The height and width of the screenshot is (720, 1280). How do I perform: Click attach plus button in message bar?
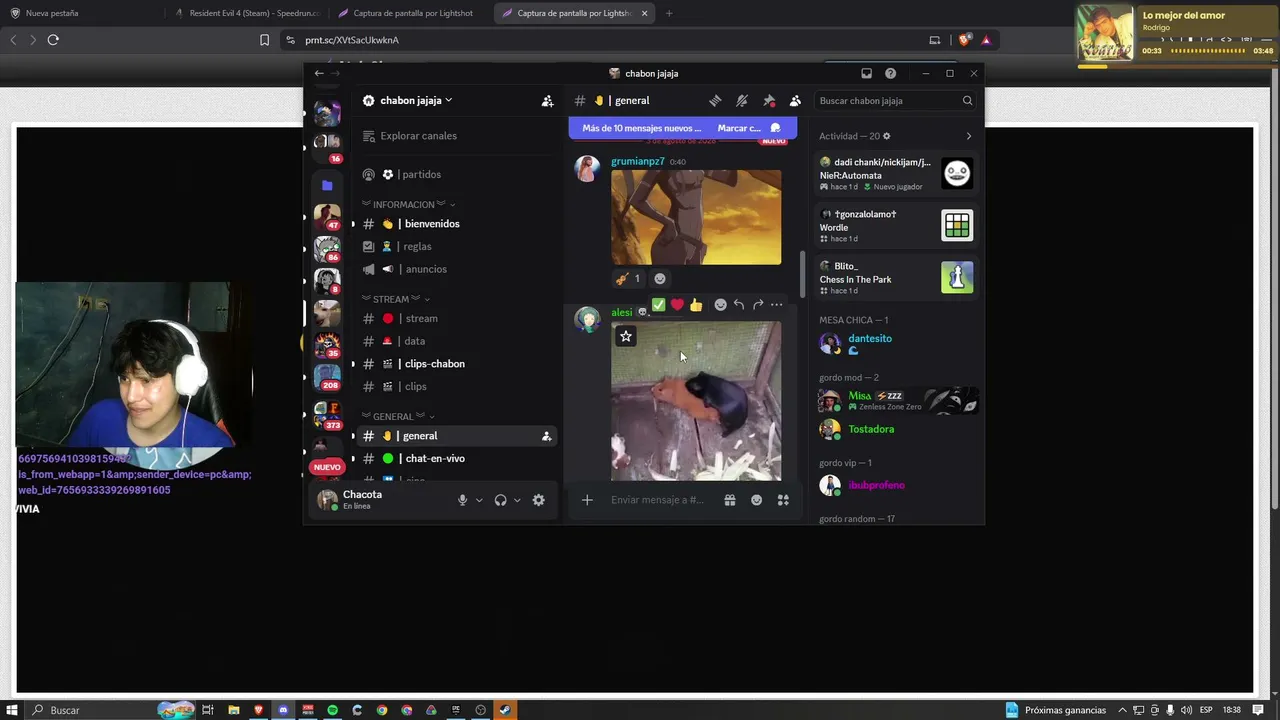(587, 500)
